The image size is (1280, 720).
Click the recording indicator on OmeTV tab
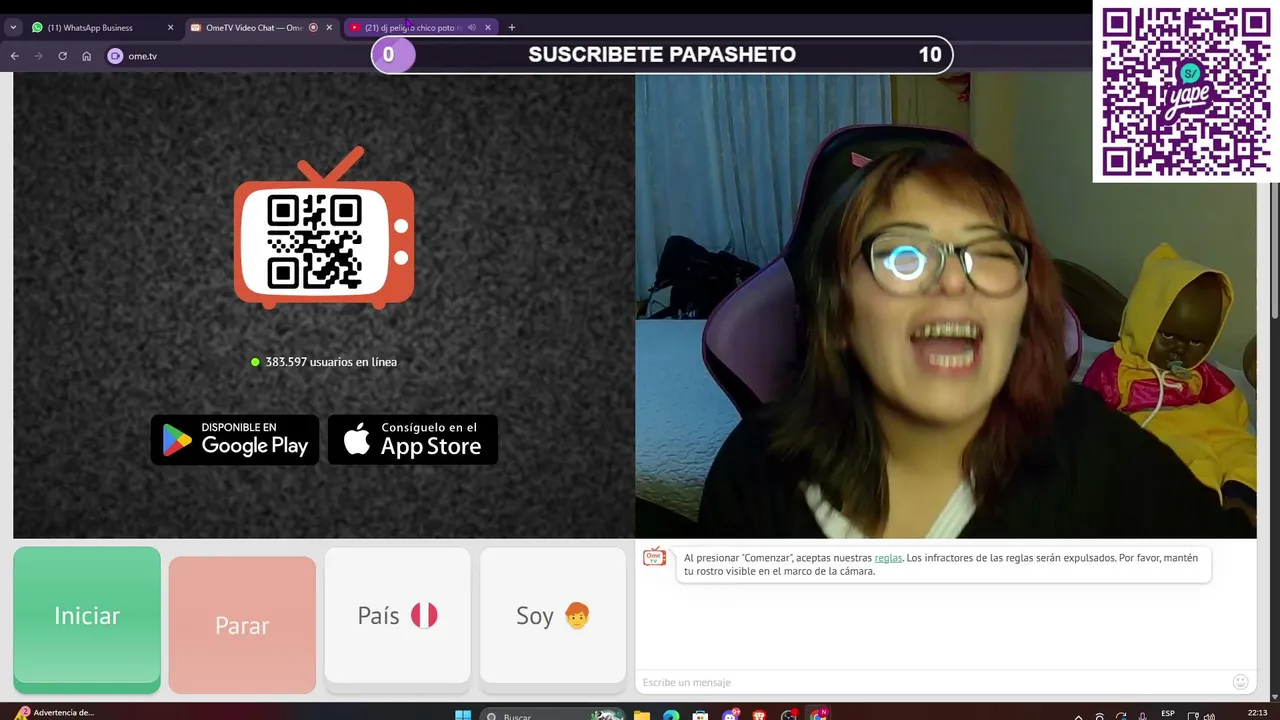pyautogui.click(x=313, y=28)
